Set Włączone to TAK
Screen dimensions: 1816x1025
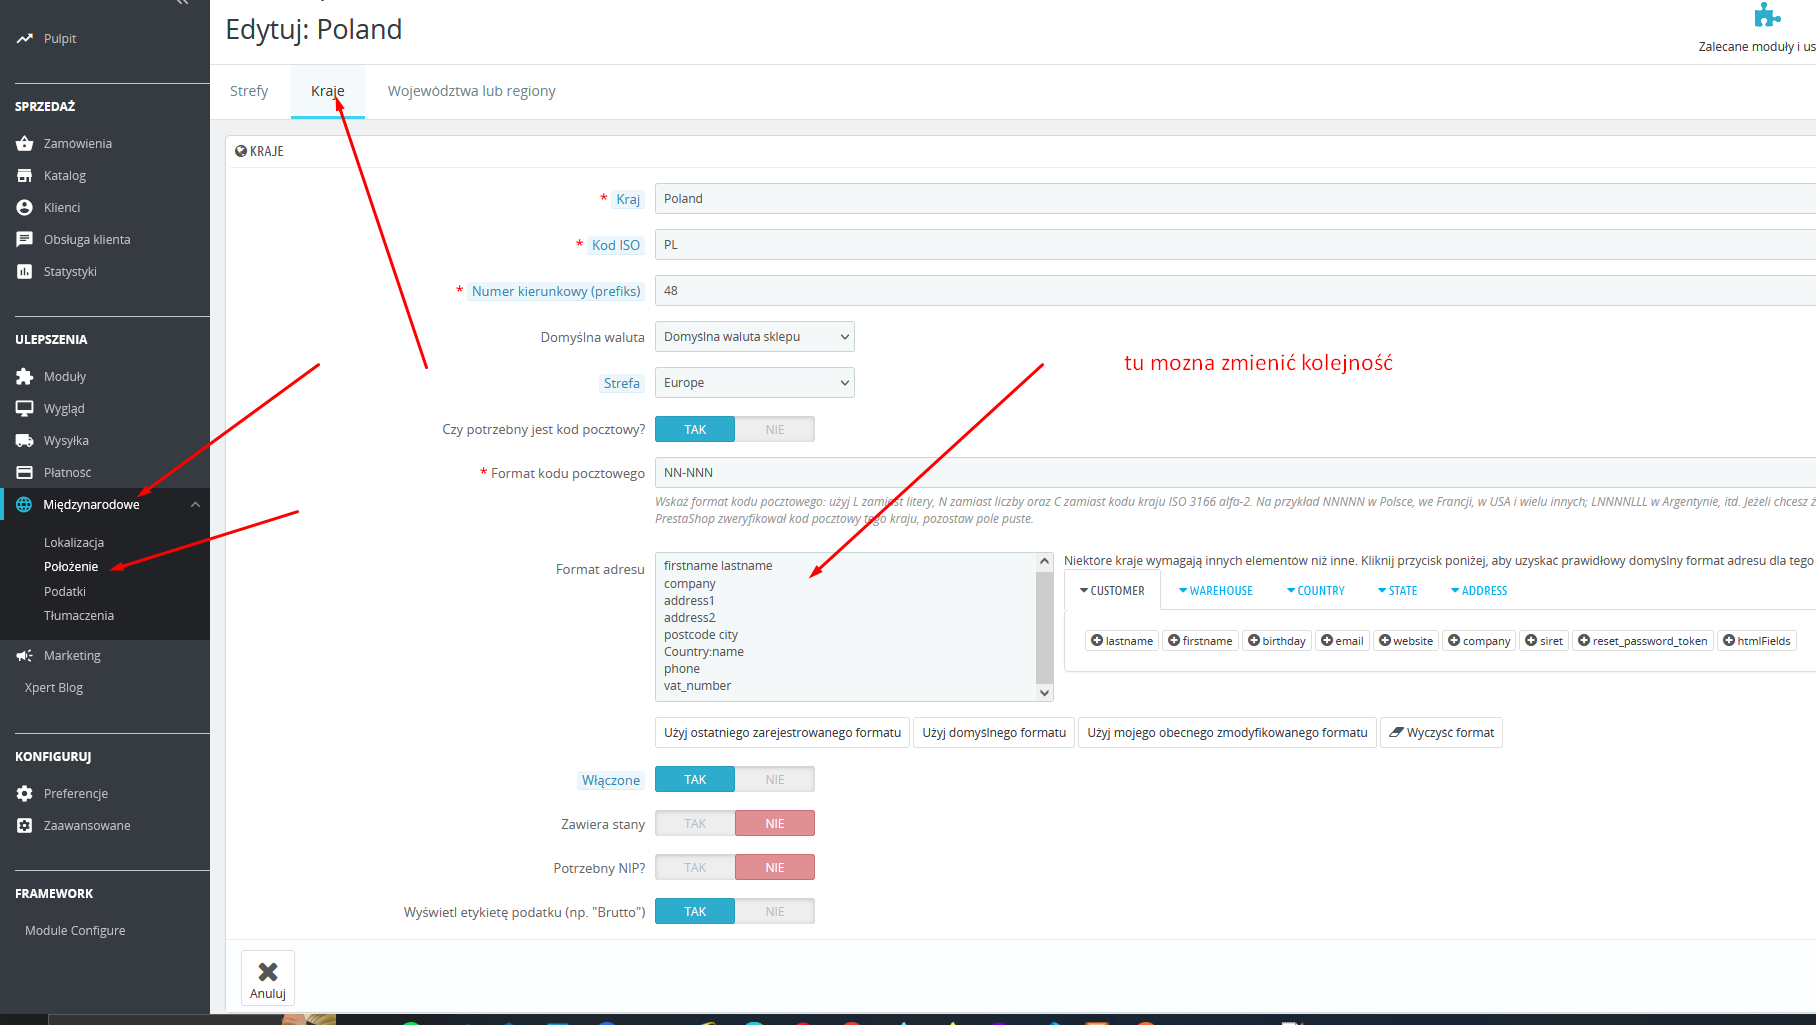(x=695, y=780)
